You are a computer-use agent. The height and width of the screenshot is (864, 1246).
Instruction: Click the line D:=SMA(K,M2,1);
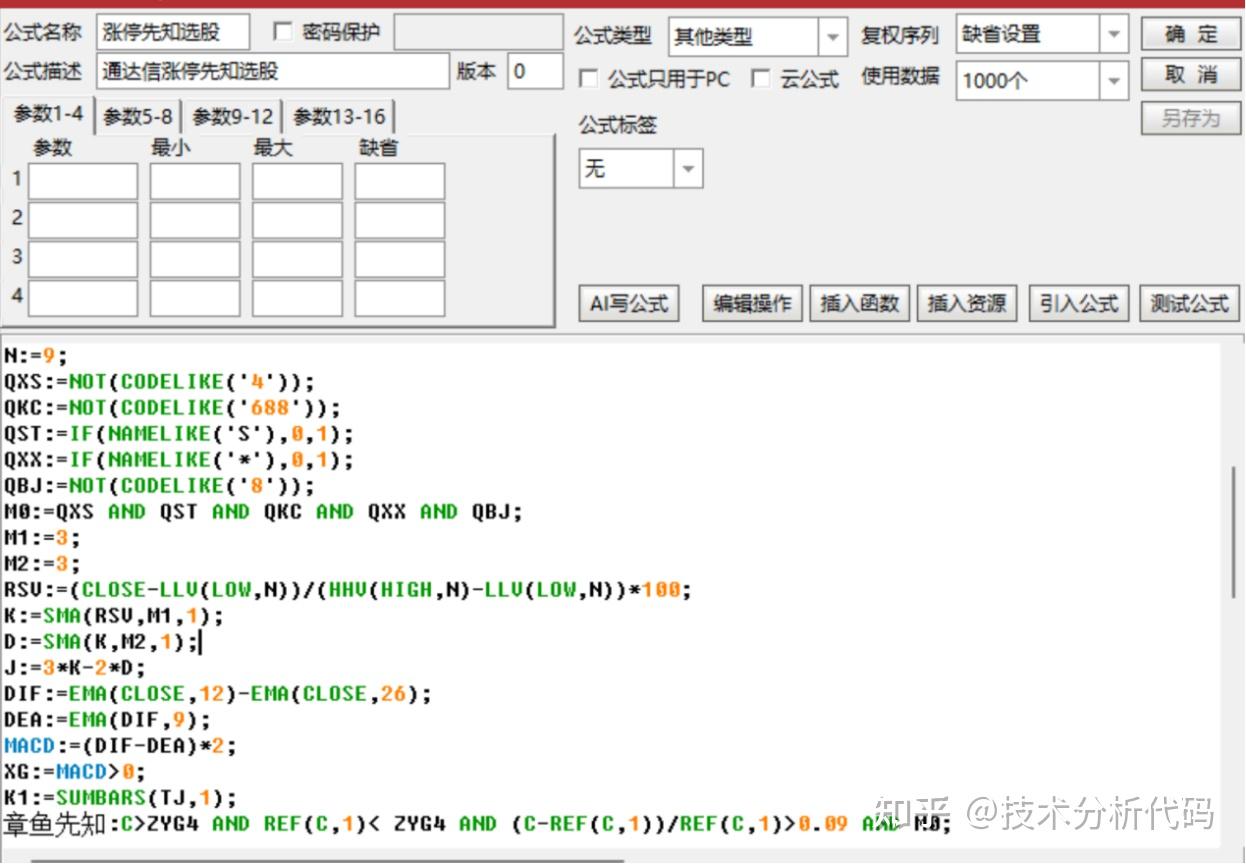[101, 641]
